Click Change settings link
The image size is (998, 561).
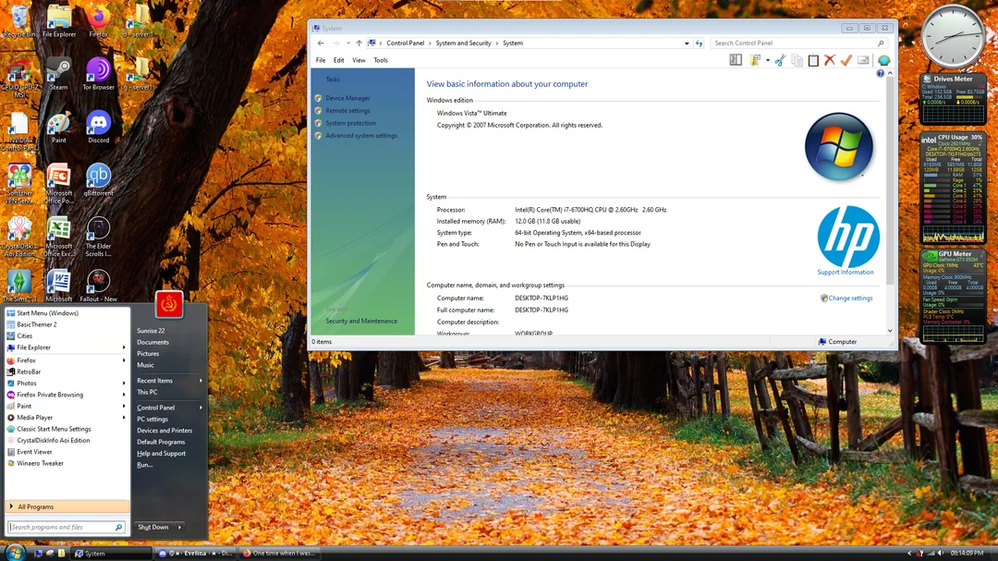point(850,298)
